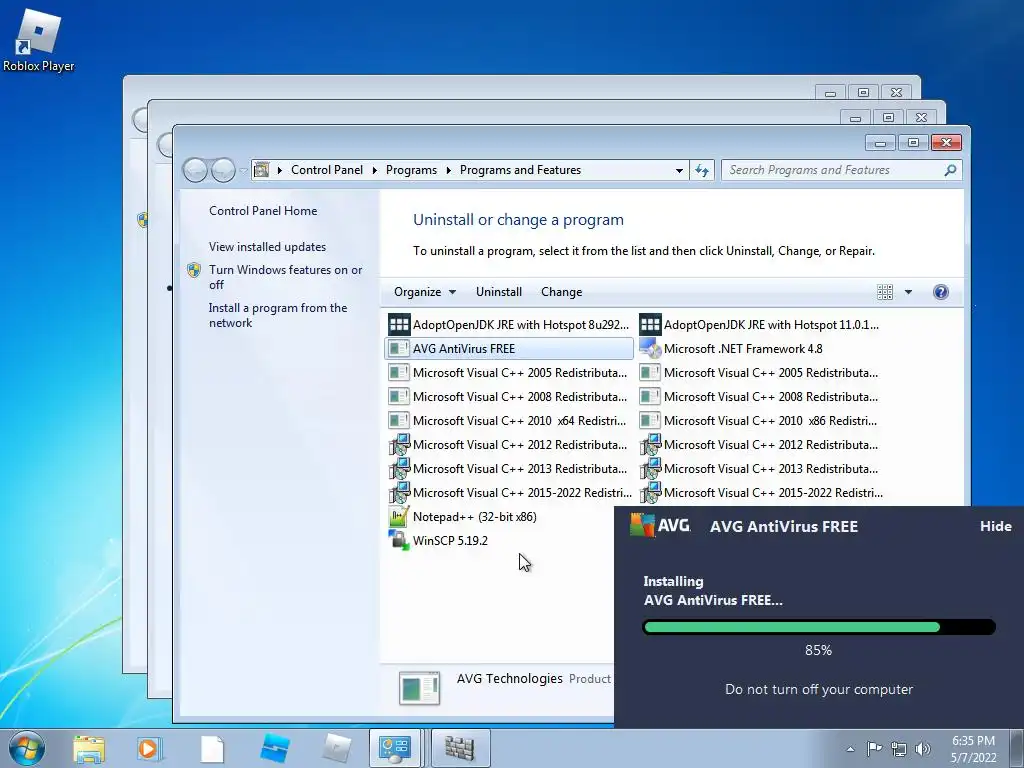
Task: Click the Visual C++ 2013 icon in the right column
Action: point(650,469)
